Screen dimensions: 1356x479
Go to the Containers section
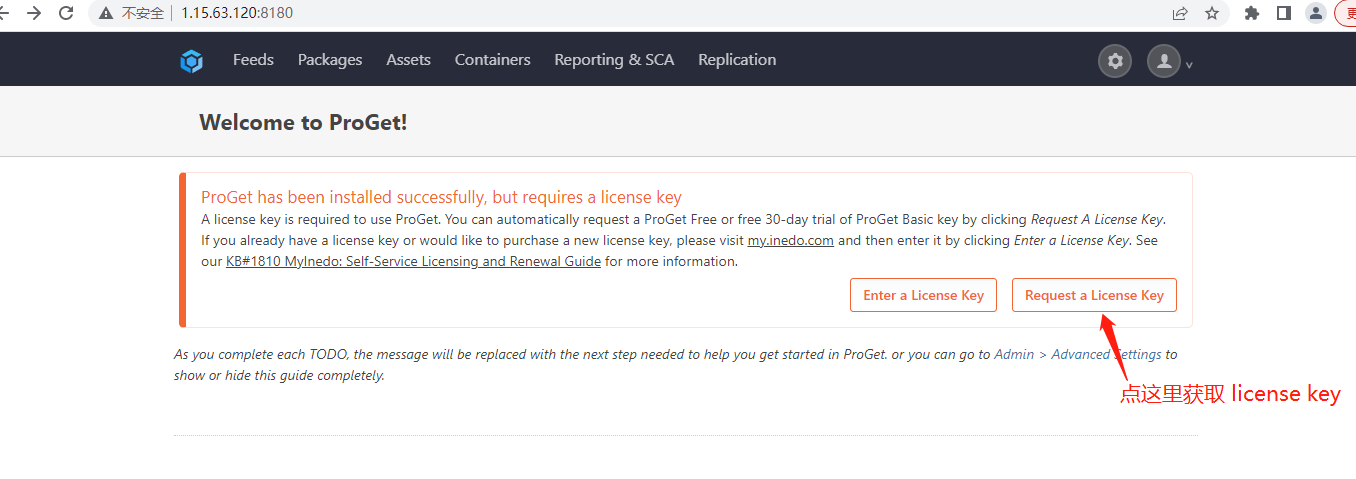492,60
